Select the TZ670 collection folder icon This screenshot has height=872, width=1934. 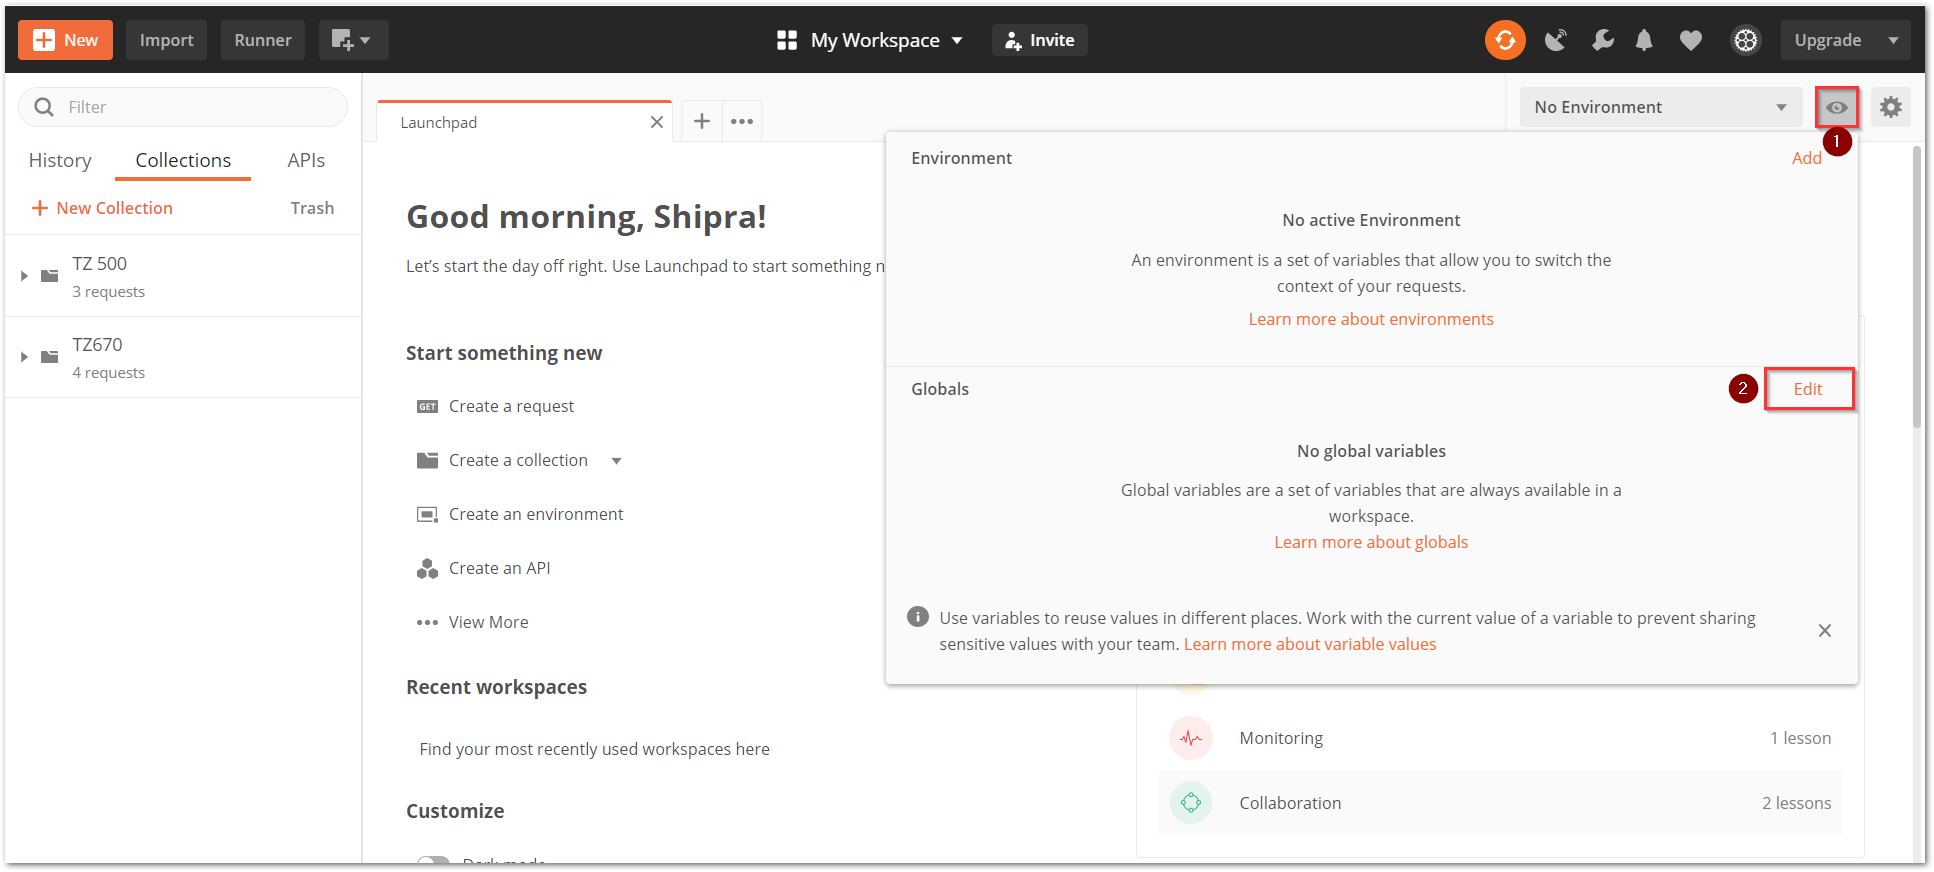49,357
